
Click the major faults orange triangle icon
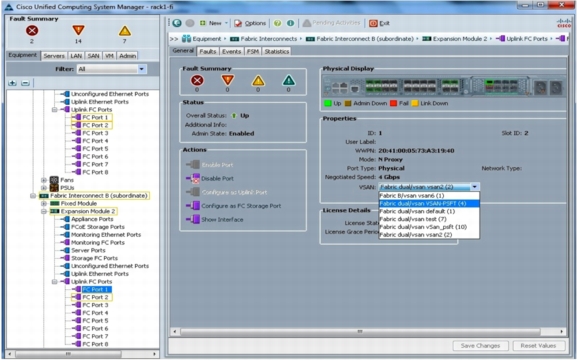[x=79, y=31]
